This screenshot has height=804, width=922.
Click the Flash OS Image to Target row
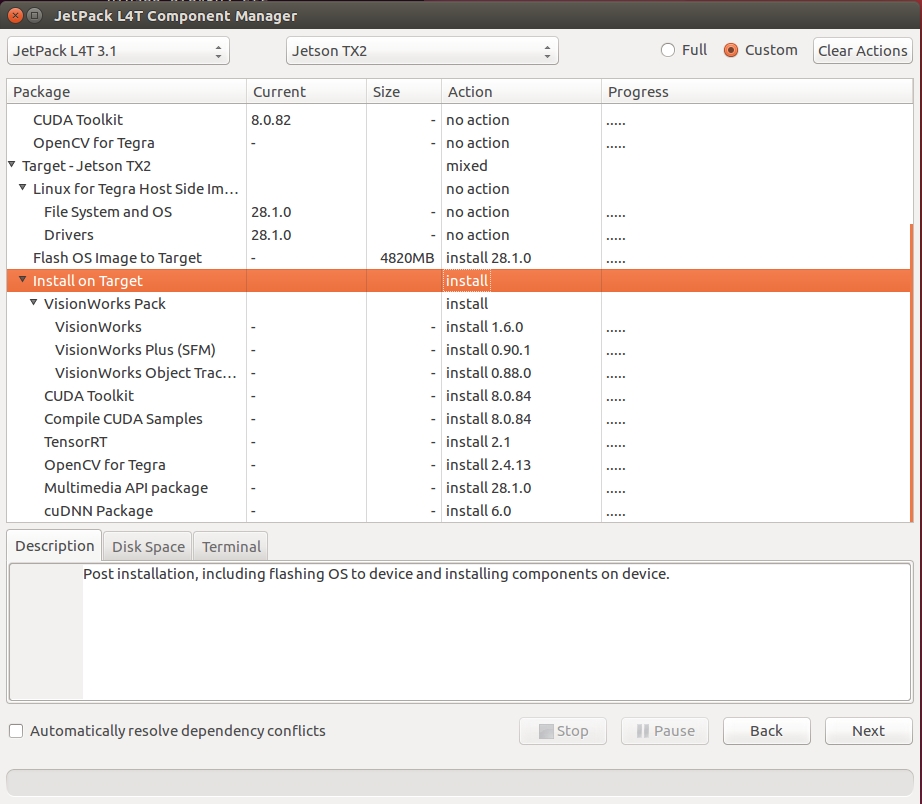(x=117, y=258)
